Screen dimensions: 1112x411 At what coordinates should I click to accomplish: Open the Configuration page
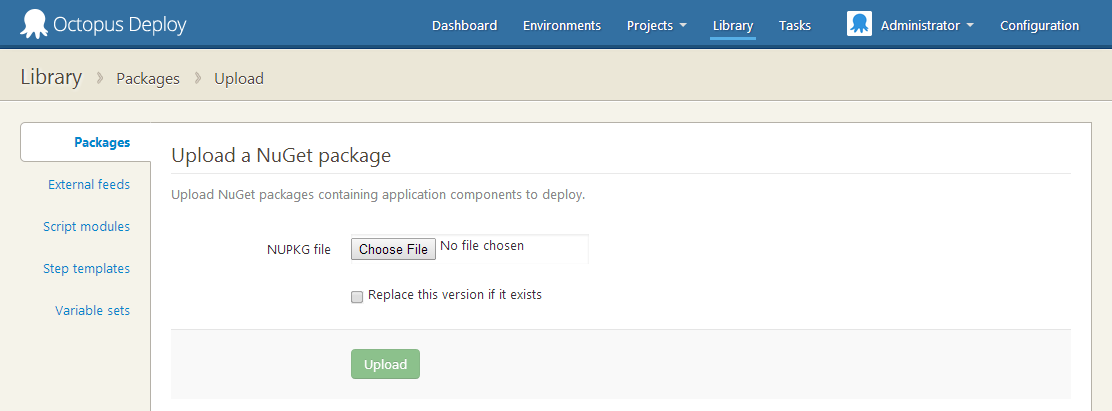click(1040, 26)
